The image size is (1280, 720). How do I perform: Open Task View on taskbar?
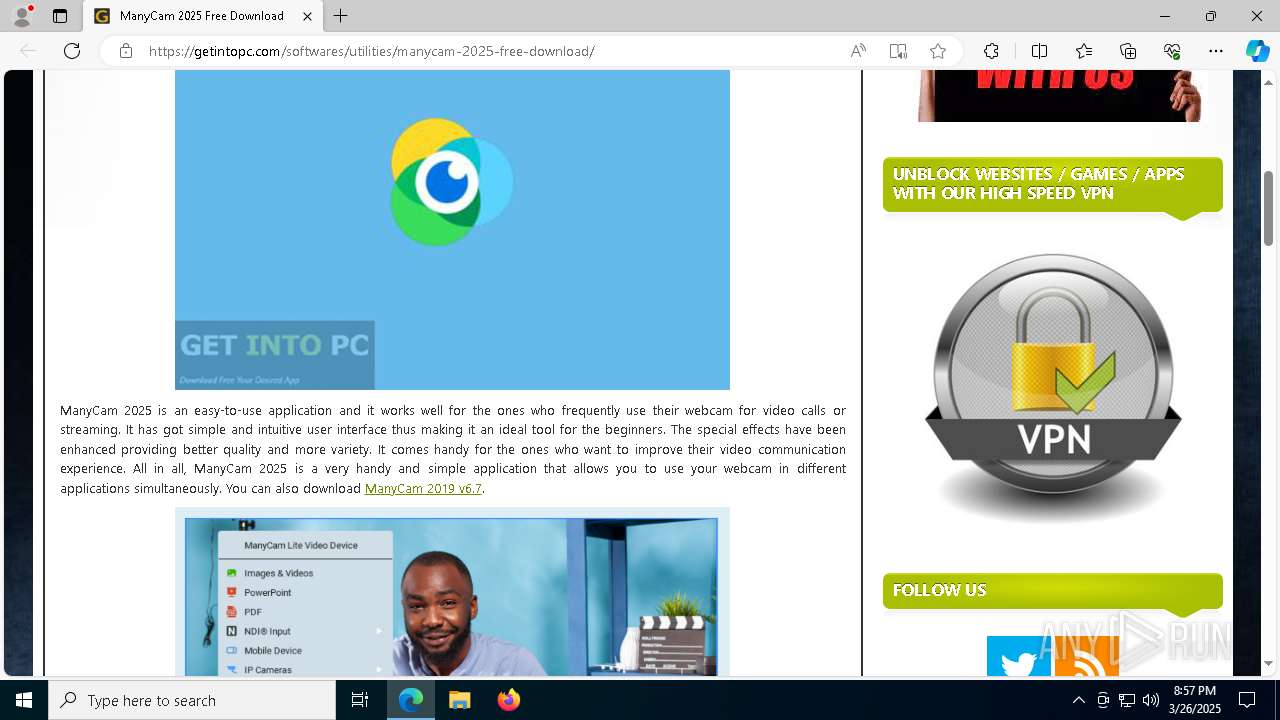[x=360, y=700]
